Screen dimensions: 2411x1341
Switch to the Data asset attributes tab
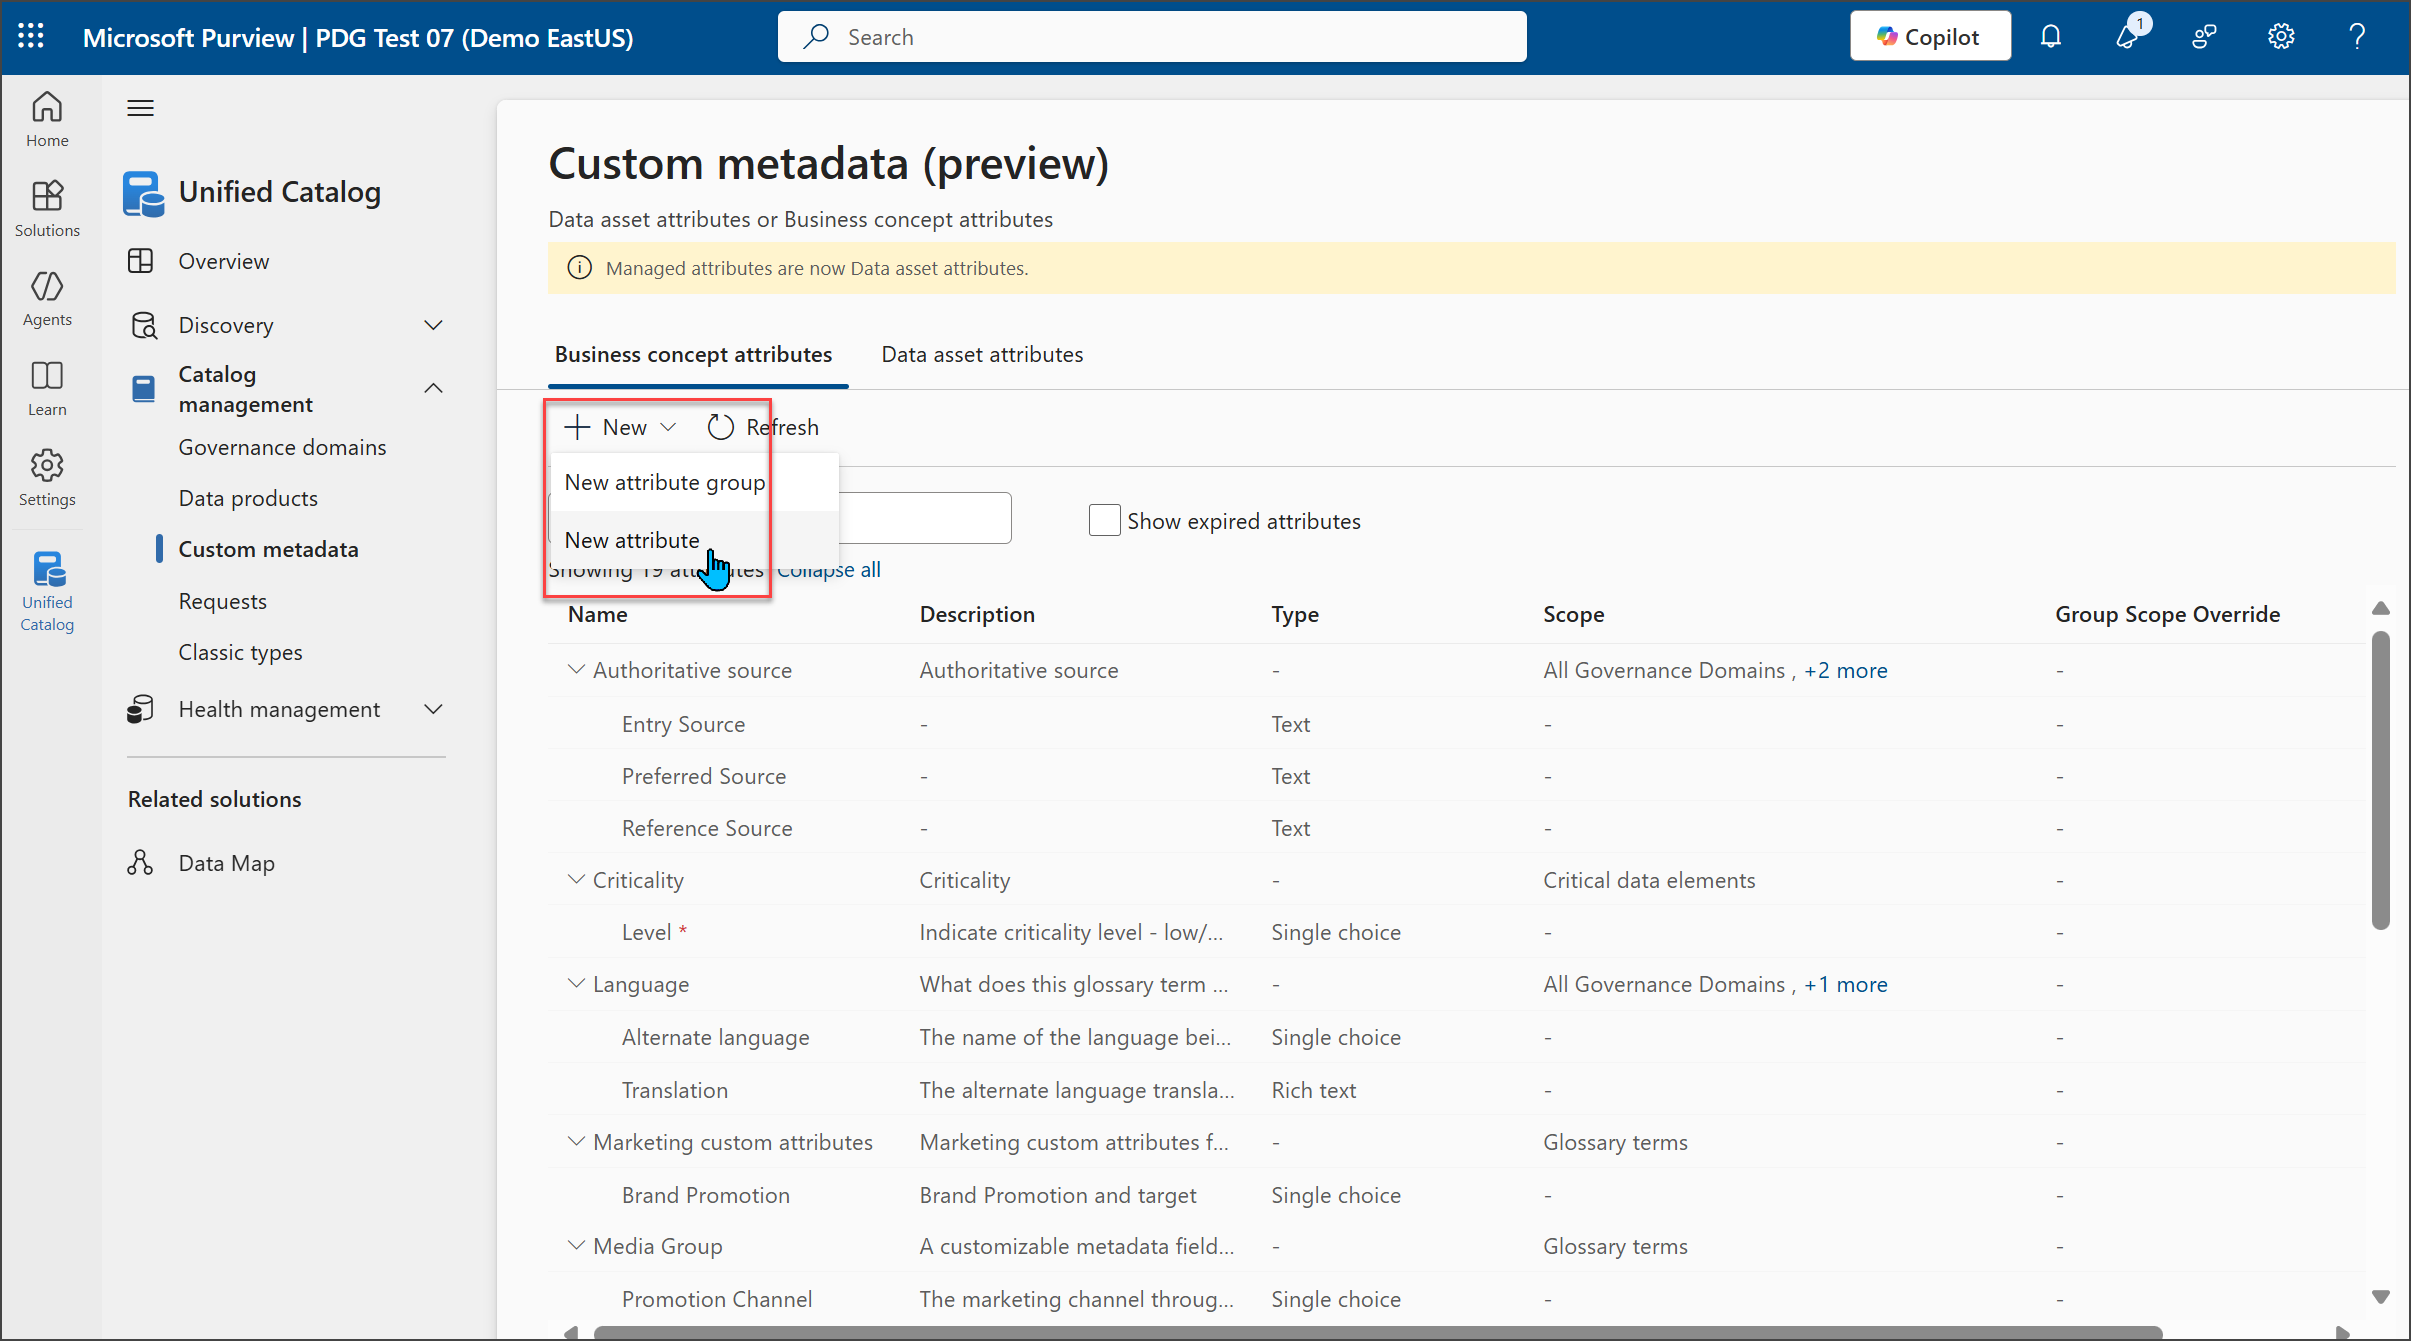pos(981,354)
